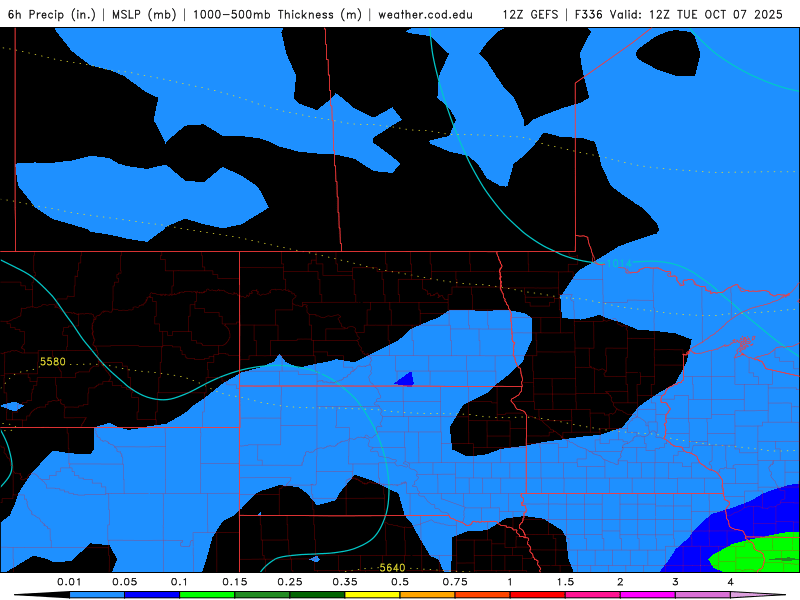Click the light blue 0.01–0.05 legend swatch

pyautogui.click(x=97, y=595)
